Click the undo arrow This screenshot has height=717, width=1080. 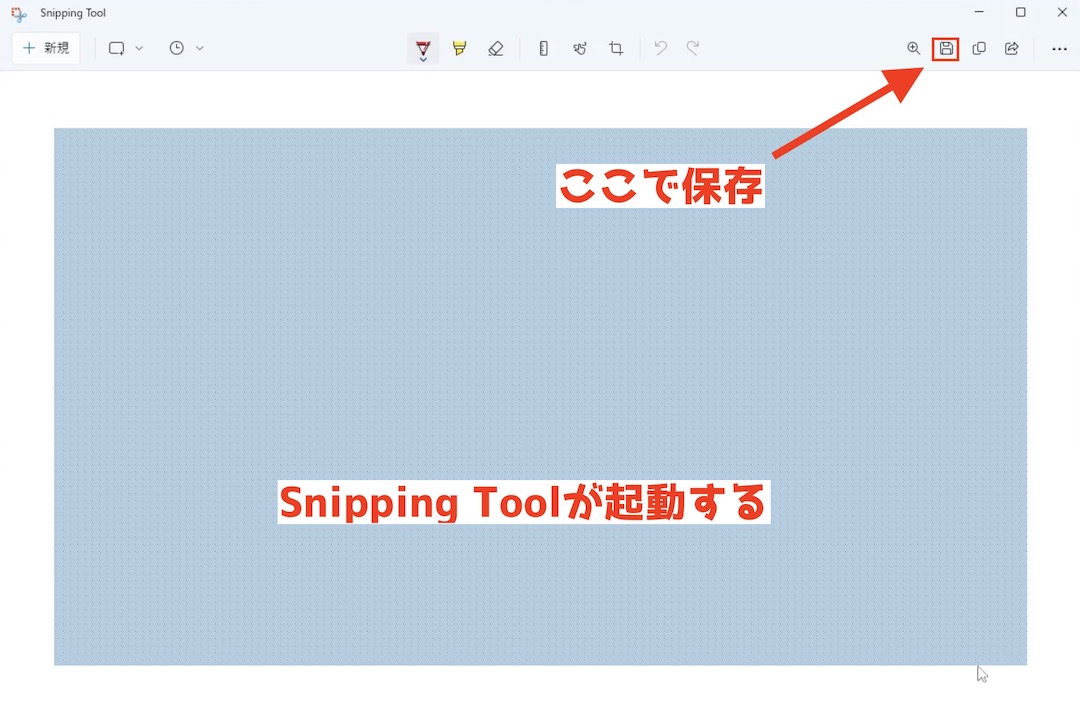tap(659, 48)
